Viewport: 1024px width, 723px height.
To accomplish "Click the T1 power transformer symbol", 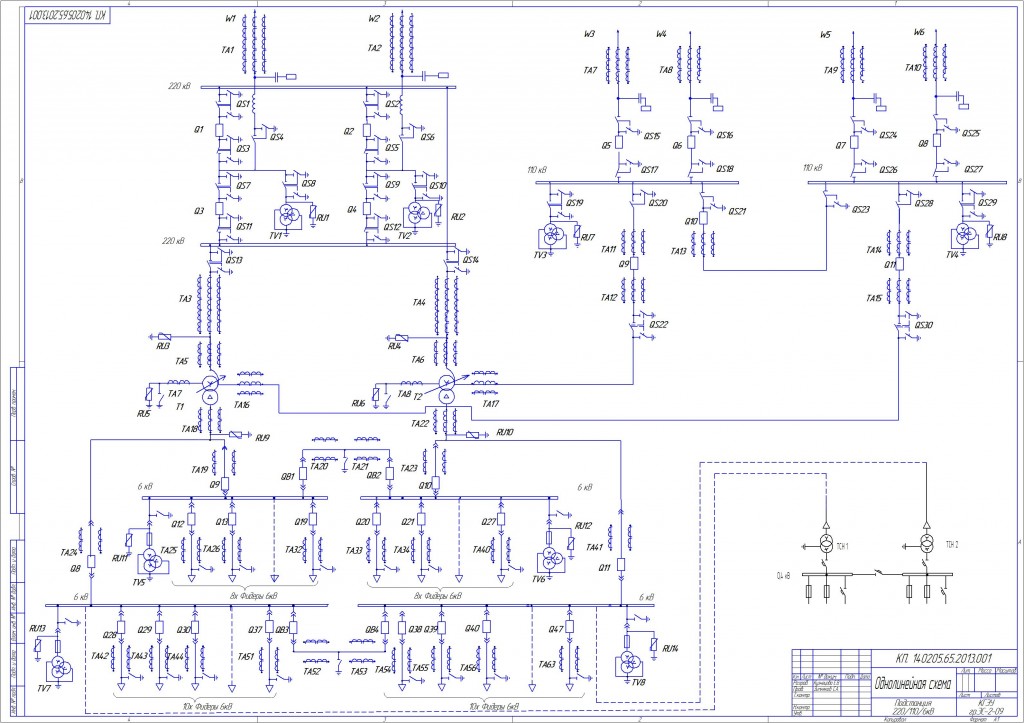I will pyautogui.click(x=210, y=389).
